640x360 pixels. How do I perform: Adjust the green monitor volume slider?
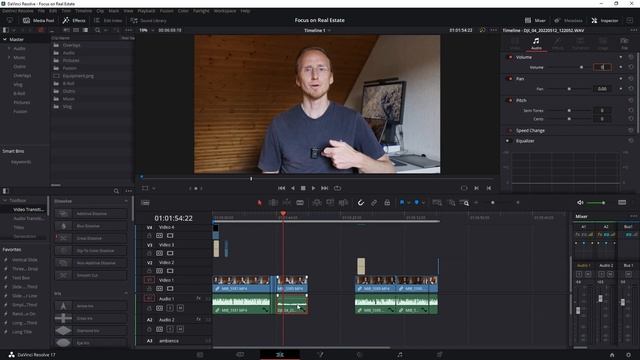(596, 202)
